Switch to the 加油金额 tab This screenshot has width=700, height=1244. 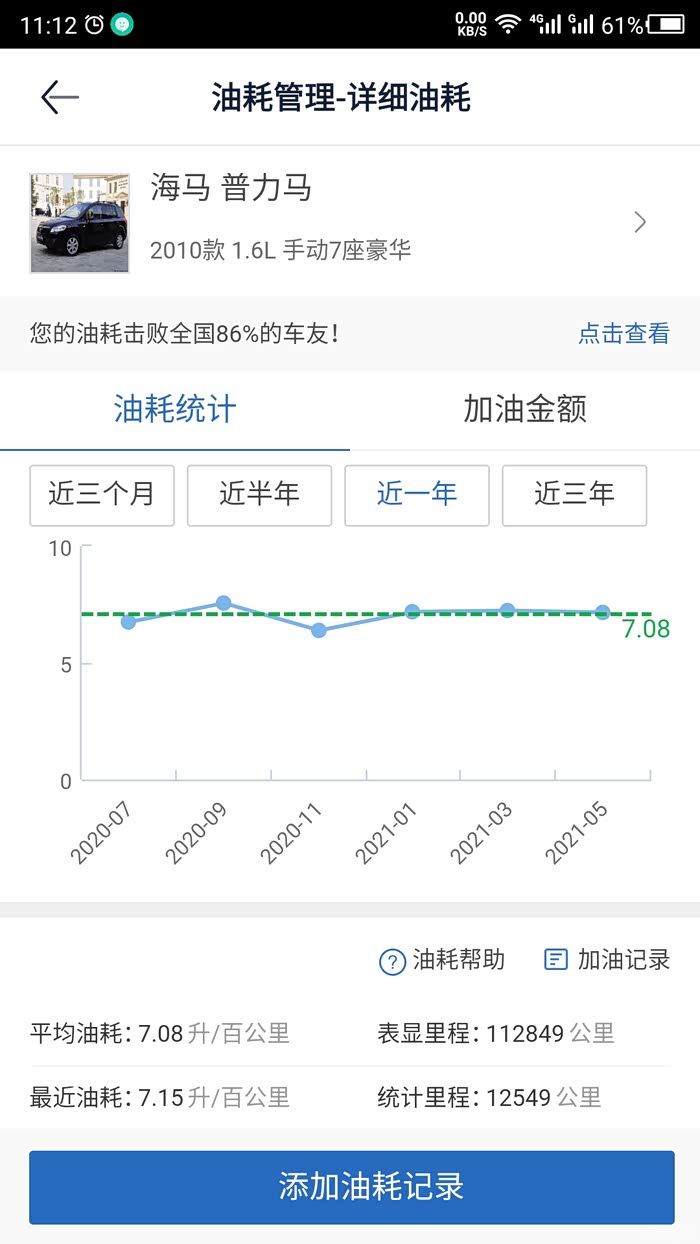pyautogui.click(x=525, y=409)
